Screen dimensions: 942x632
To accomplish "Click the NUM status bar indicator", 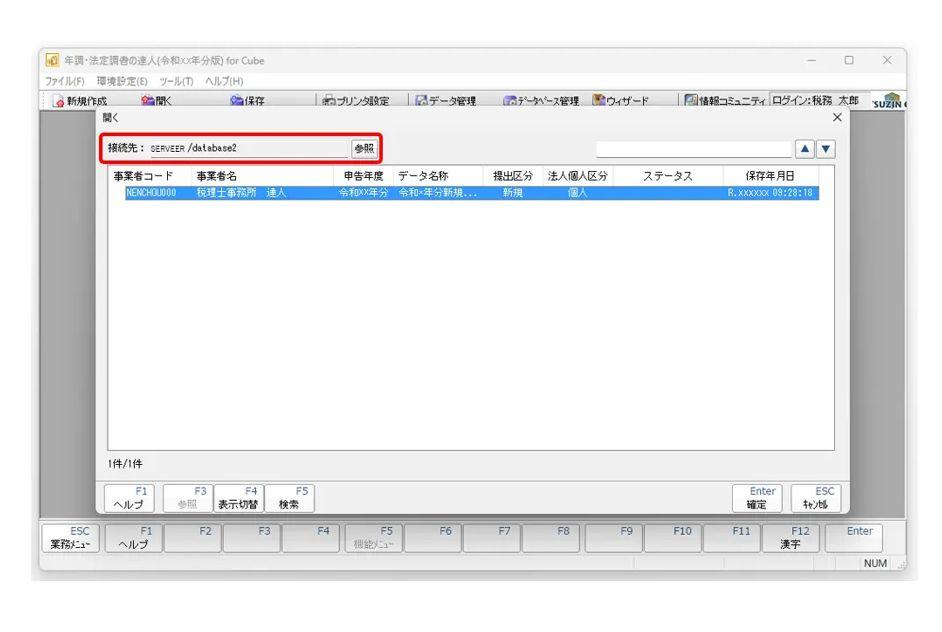I will tap(875, 564).
